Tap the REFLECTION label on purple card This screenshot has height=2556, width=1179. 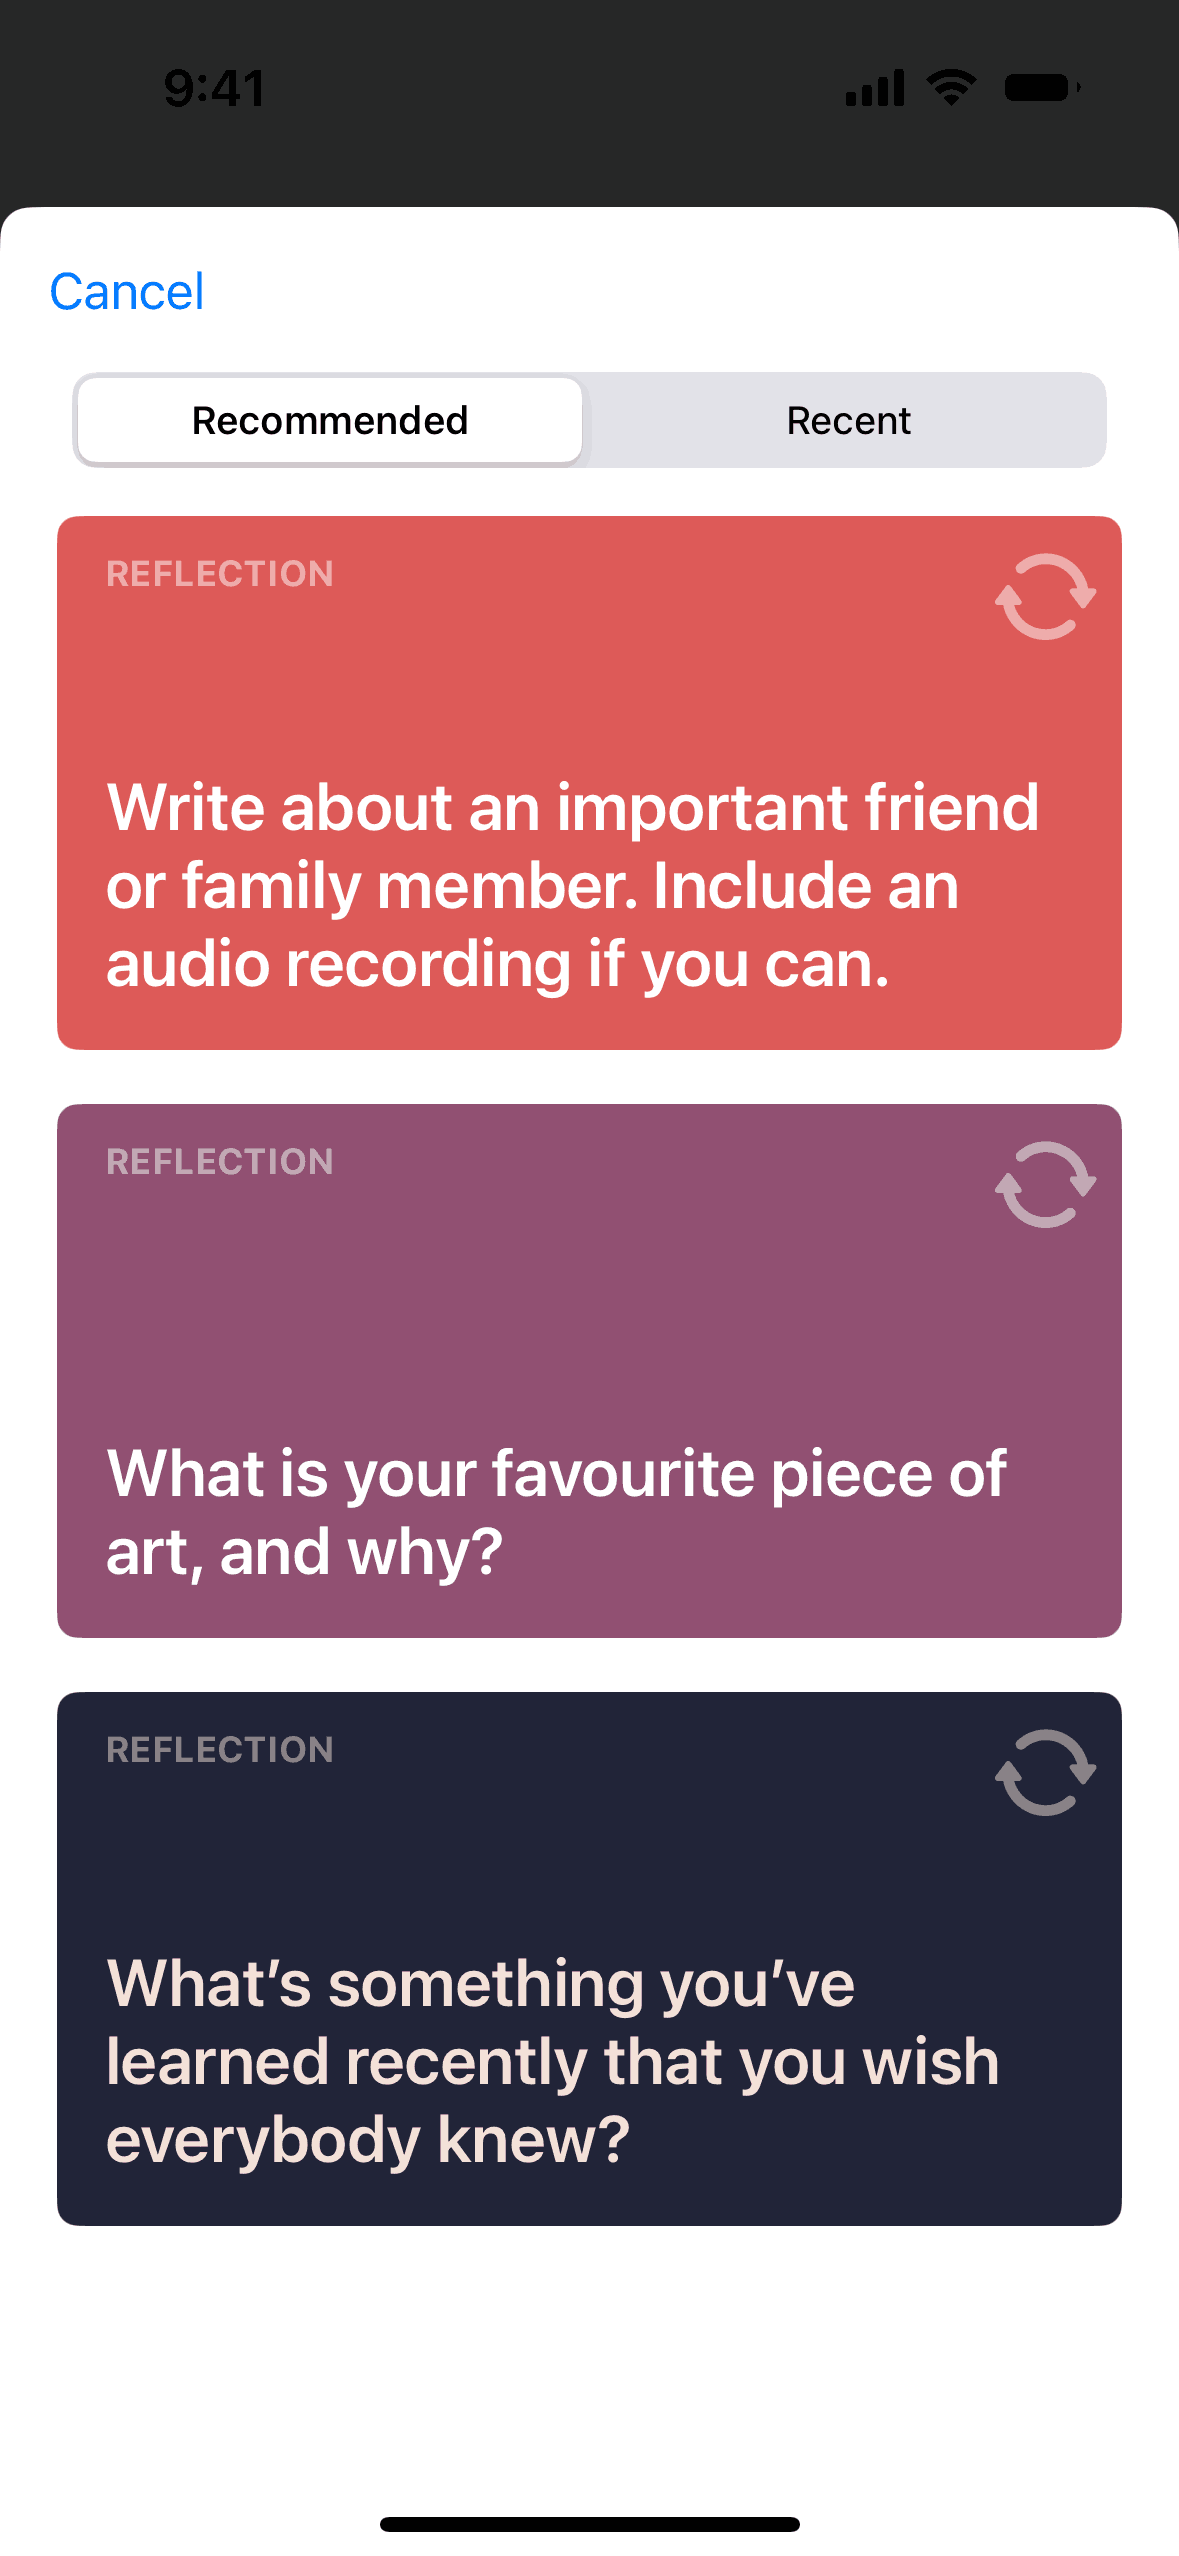220,1162
